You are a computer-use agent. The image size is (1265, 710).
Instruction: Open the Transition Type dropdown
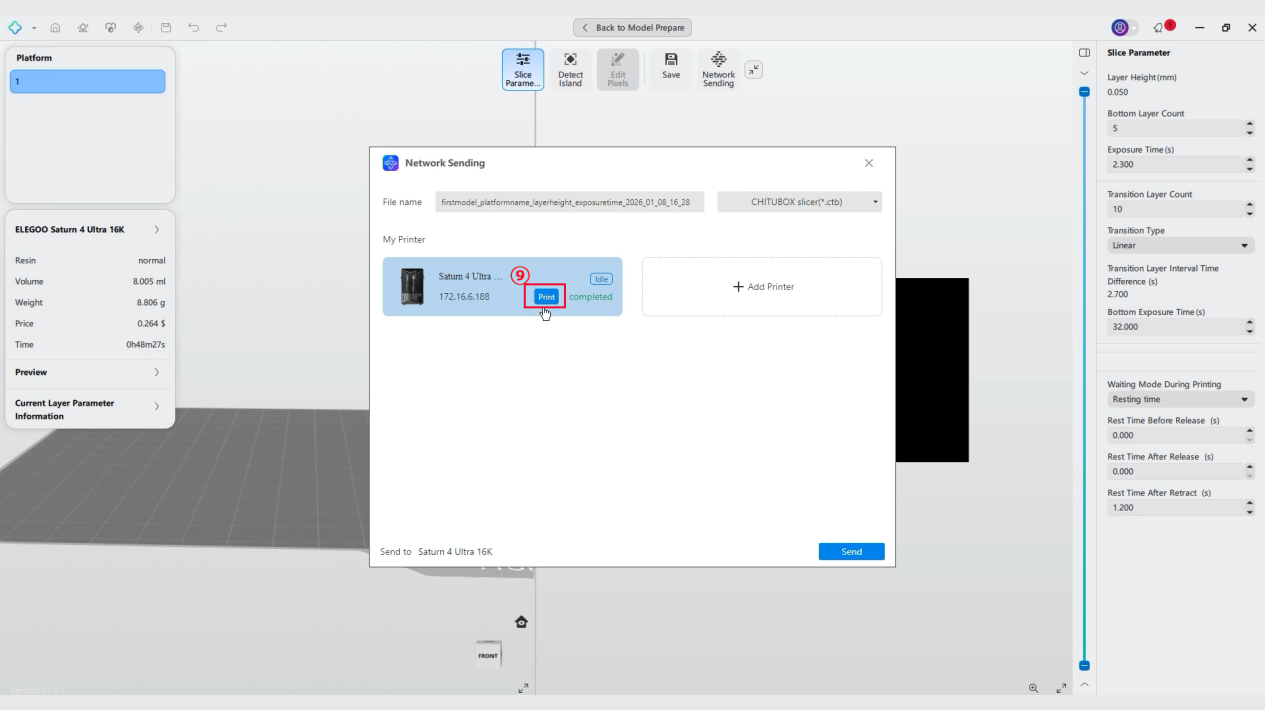coord(1180,245)
